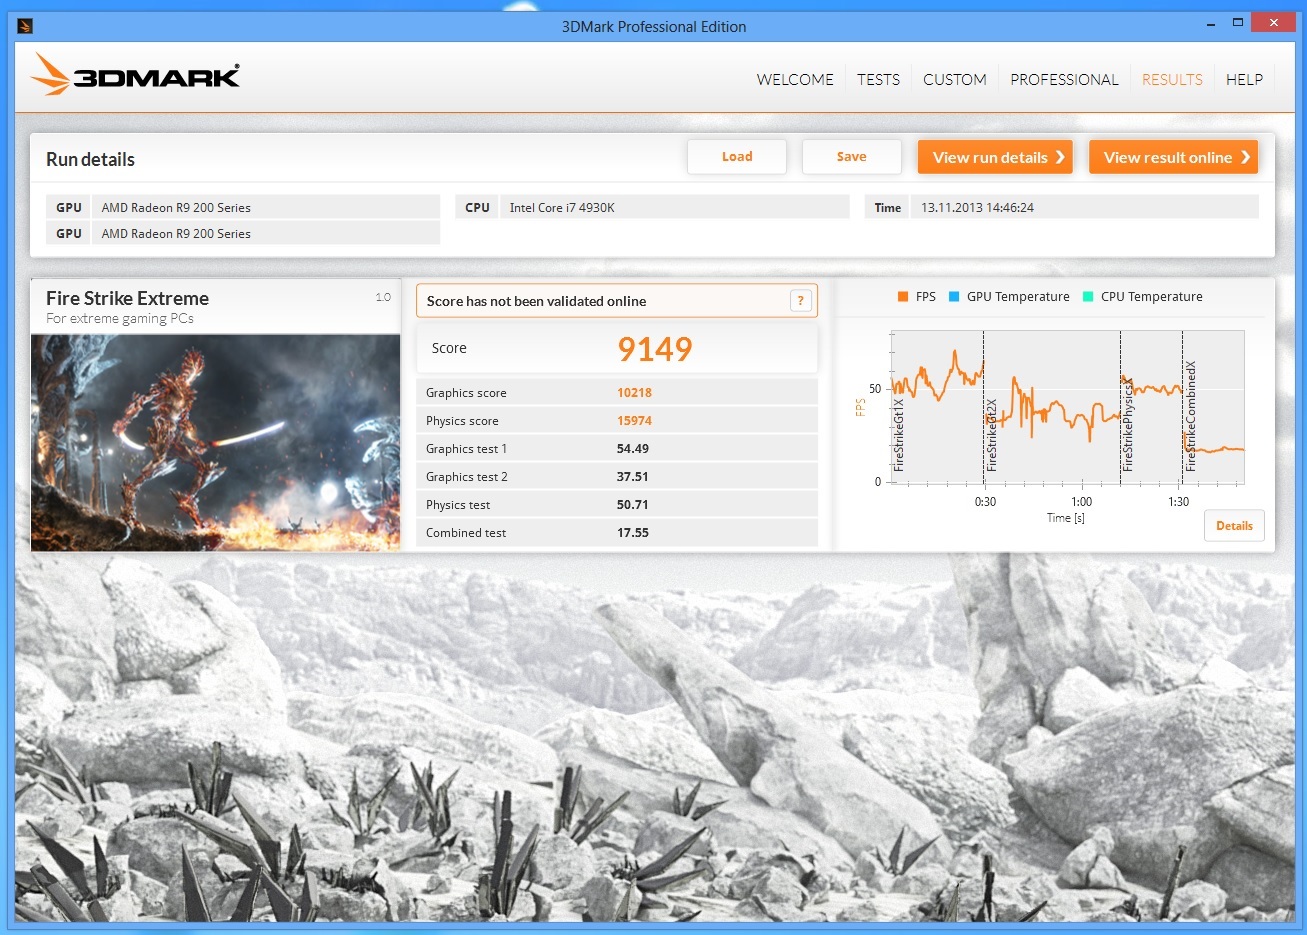The height and width of the screenshot is (935, 1307).
Task: Click the GPU Temperature blue legend swatch
Action: pyautogui.click(x=954, y=297)
